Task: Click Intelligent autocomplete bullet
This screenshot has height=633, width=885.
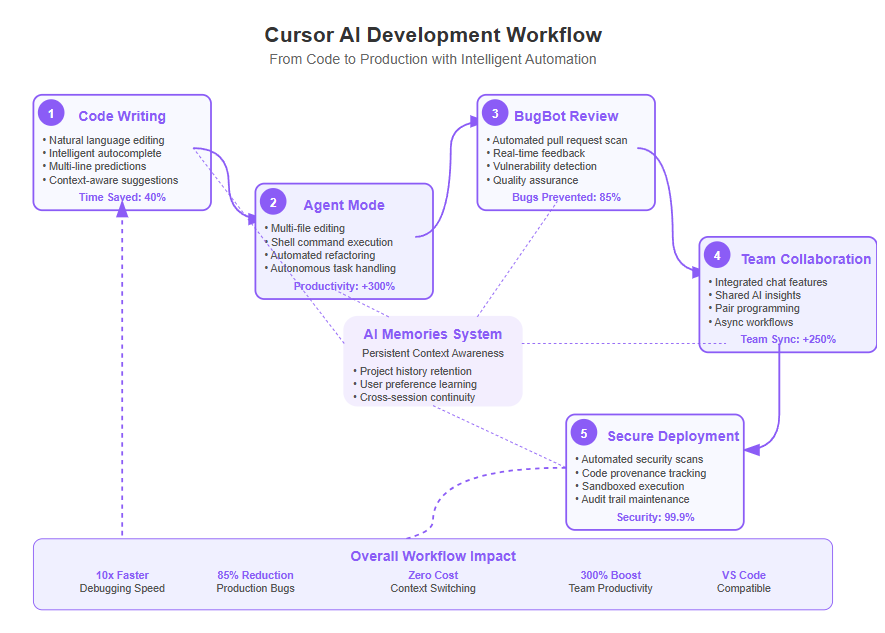Action: coord(102,153)
